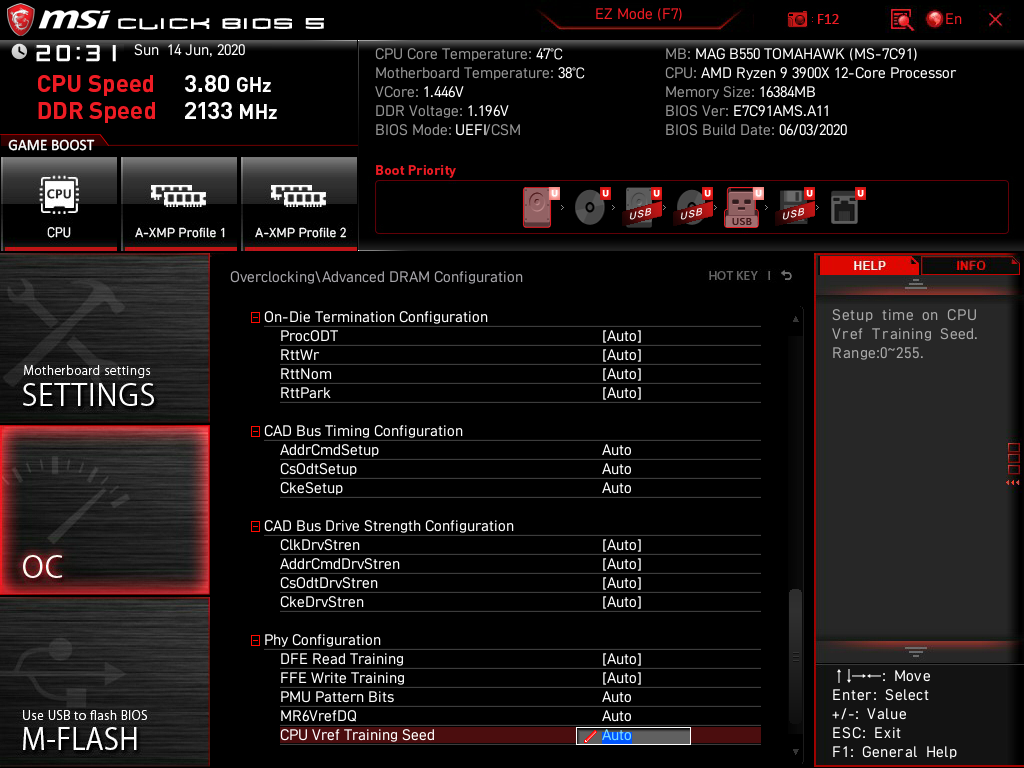1024x768 pixels.
Task: Open the OC overclocking menu
Action: pyautogui.click(x=104, y=511)
